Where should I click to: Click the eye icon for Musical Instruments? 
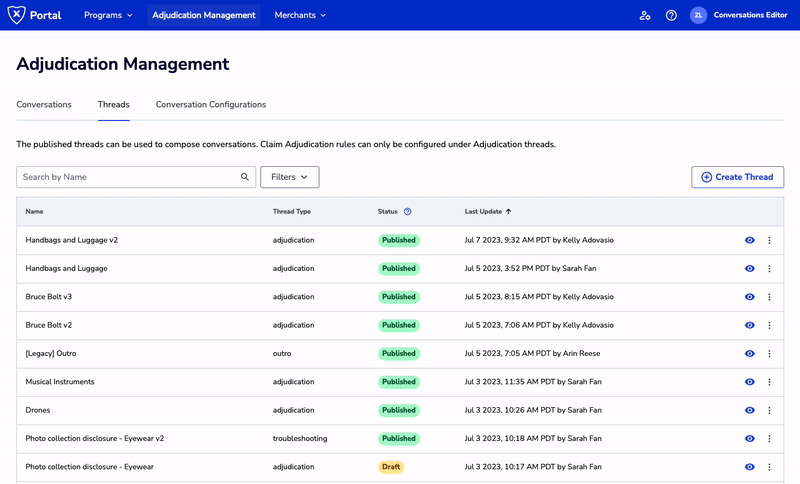point(750,382)
